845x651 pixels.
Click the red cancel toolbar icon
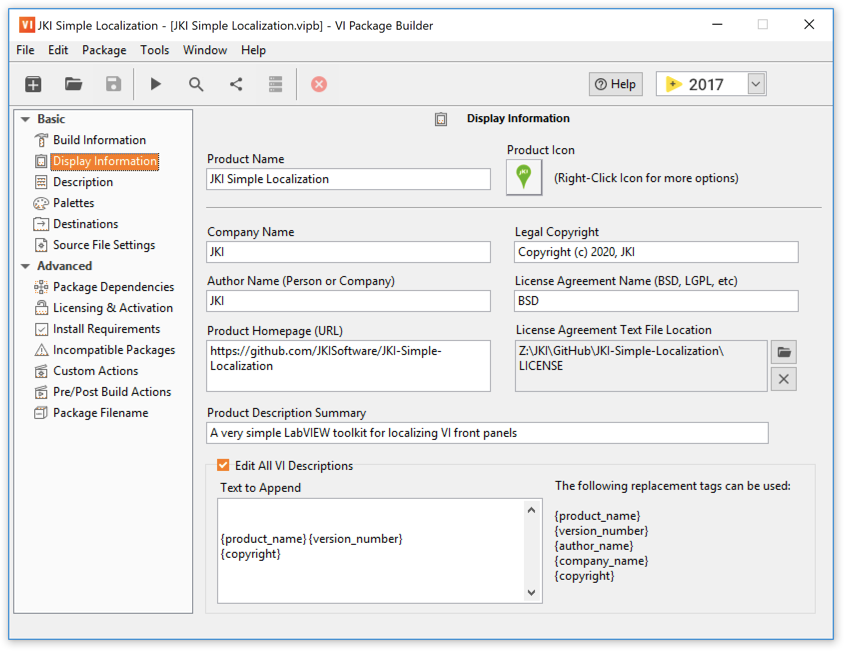[x=319, y=84]
